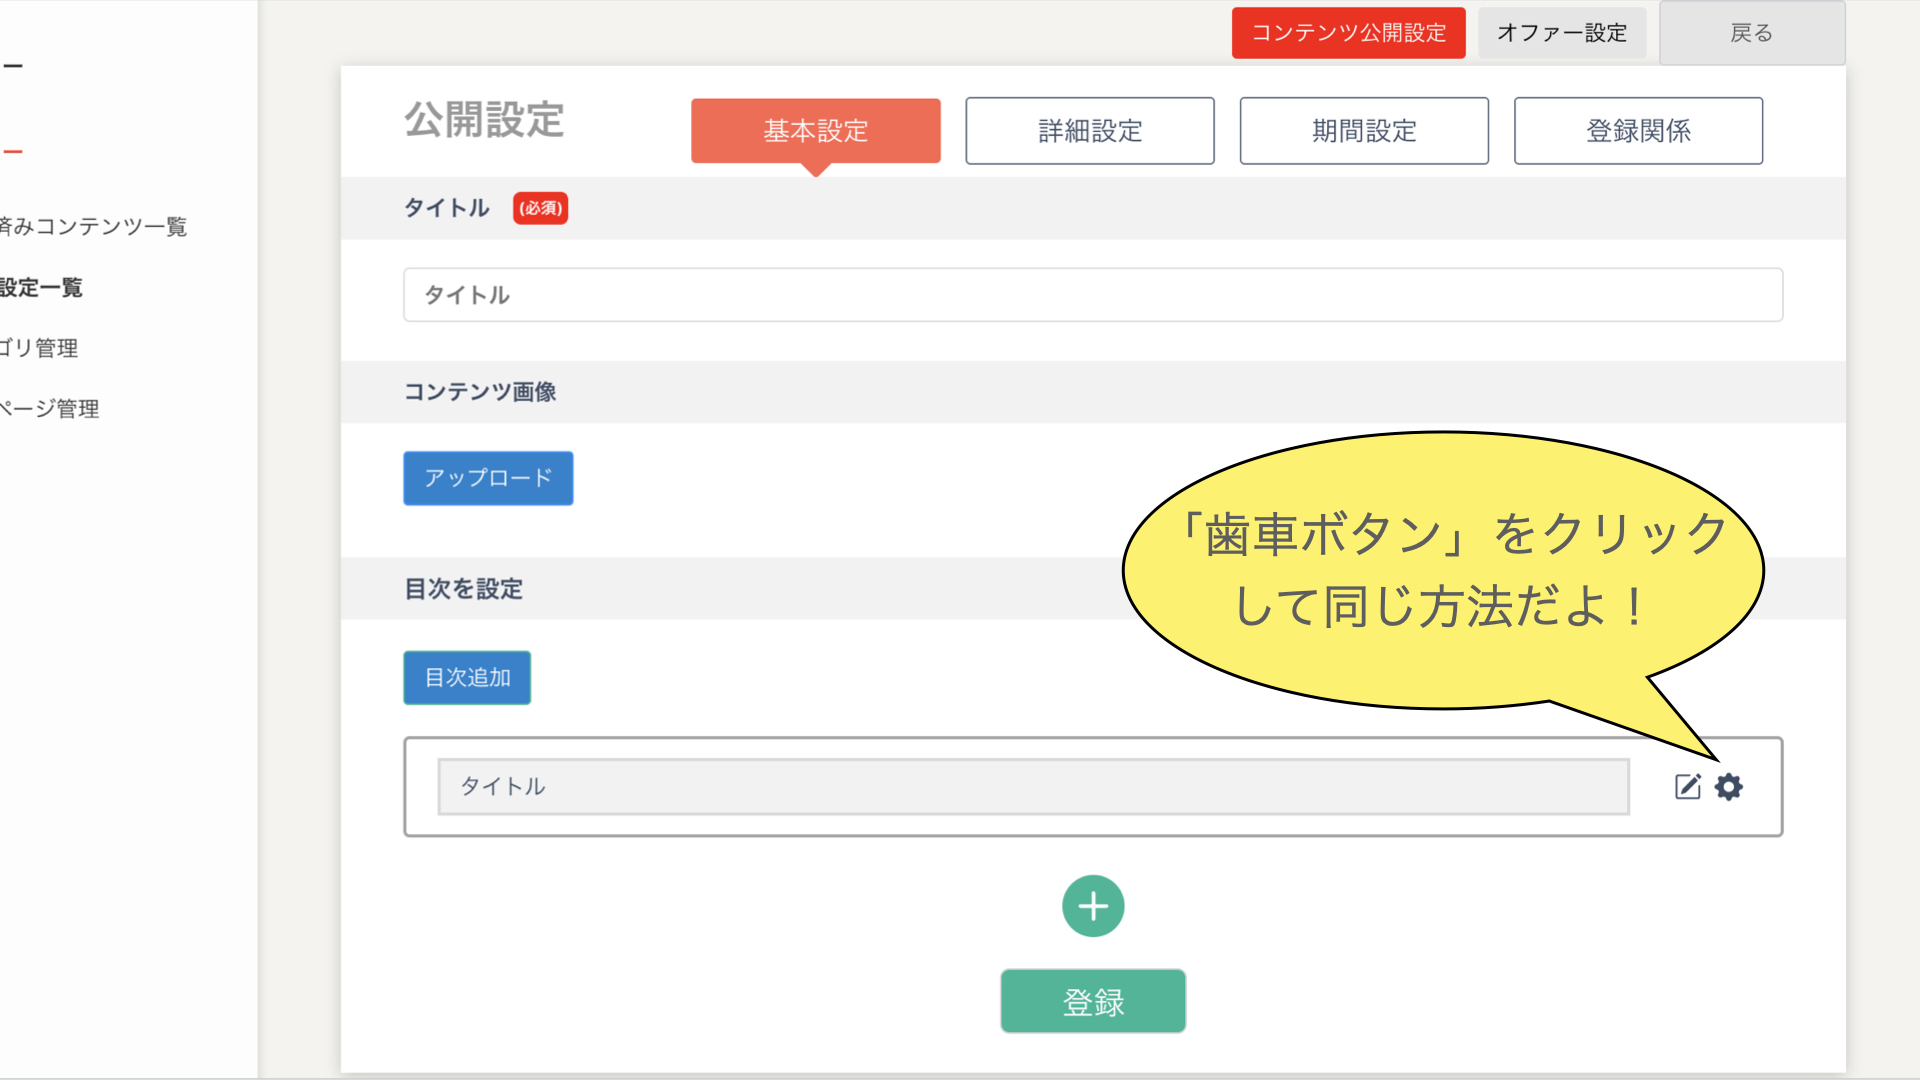Image resolution: width=1920 pixels, height=1080 pixels.
Task: Open the 期間設定 tab
Action: point(1363,131)
